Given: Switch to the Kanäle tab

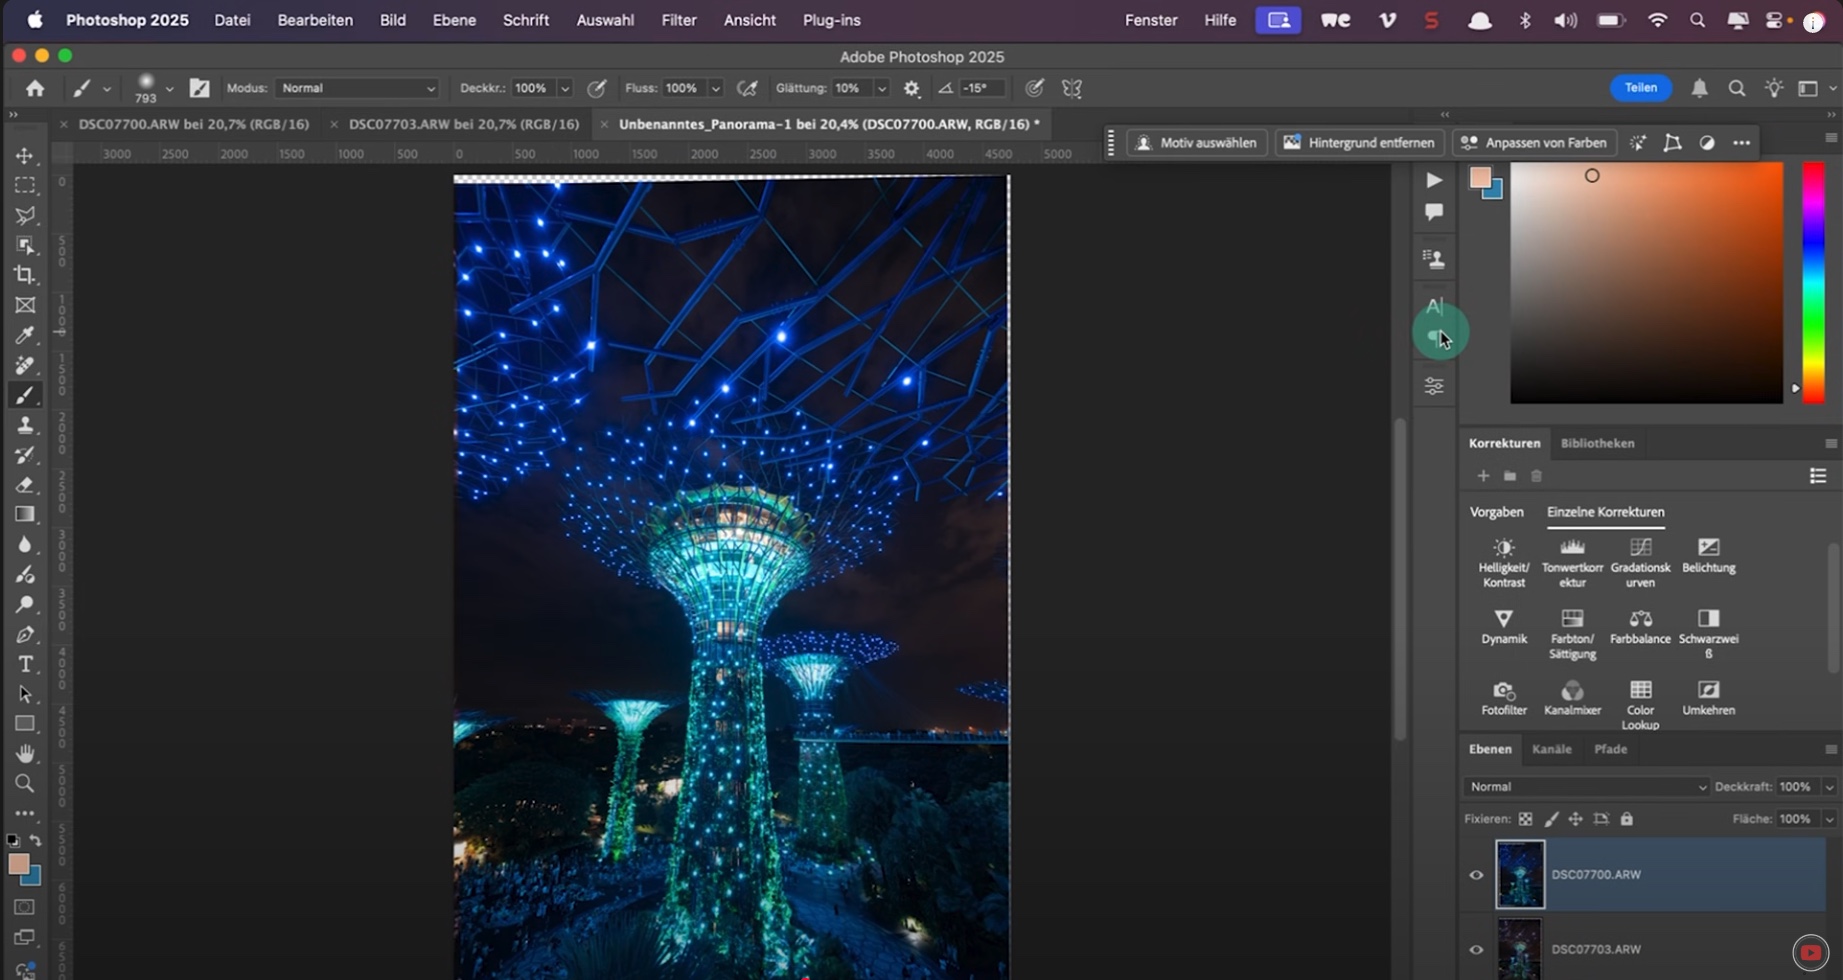Looking at the screenshot, I should pos(1551,749).
